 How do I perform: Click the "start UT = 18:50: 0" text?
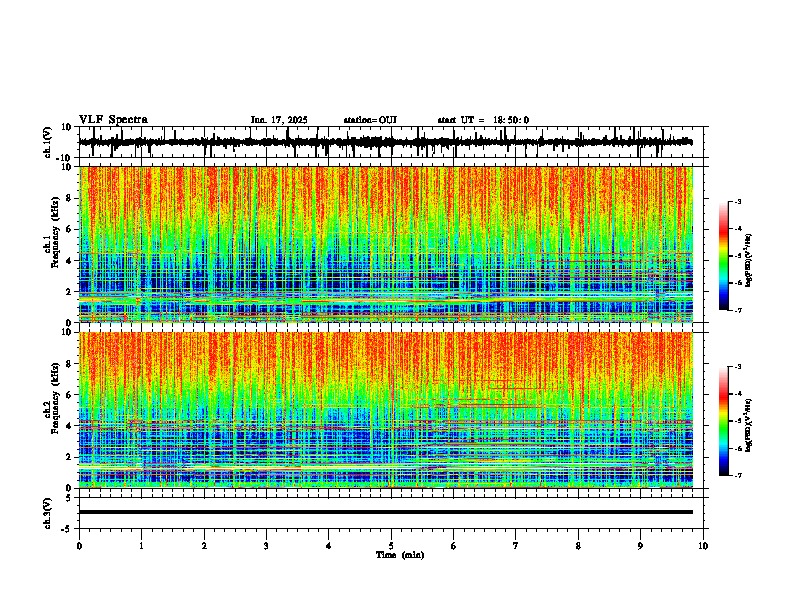pos(483,120)
